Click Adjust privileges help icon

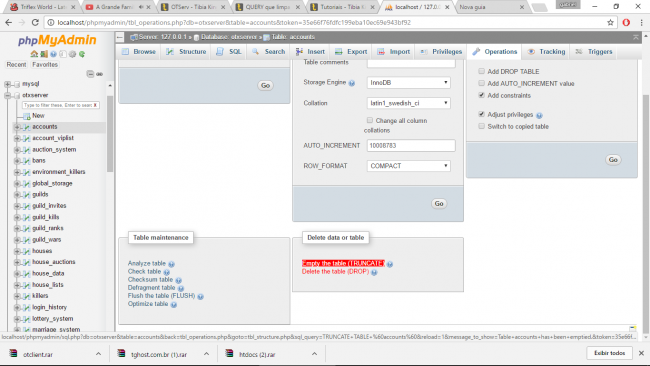point(539,115)
